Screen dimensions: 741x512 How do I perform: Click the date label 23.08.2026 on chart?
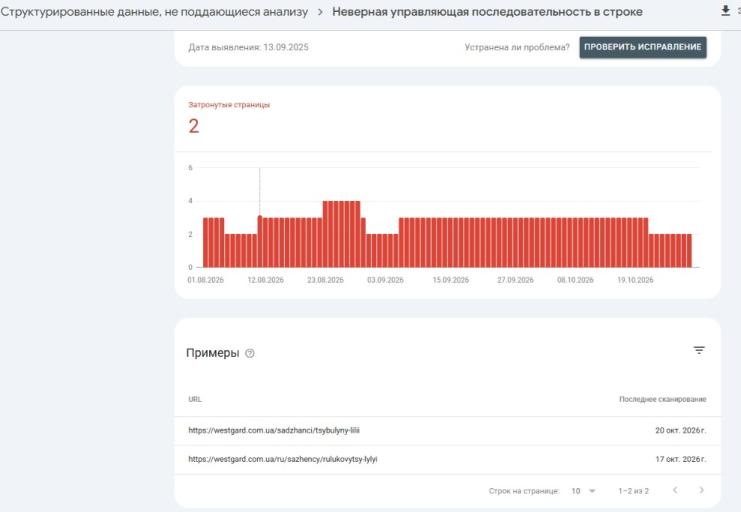pos(325,280)
